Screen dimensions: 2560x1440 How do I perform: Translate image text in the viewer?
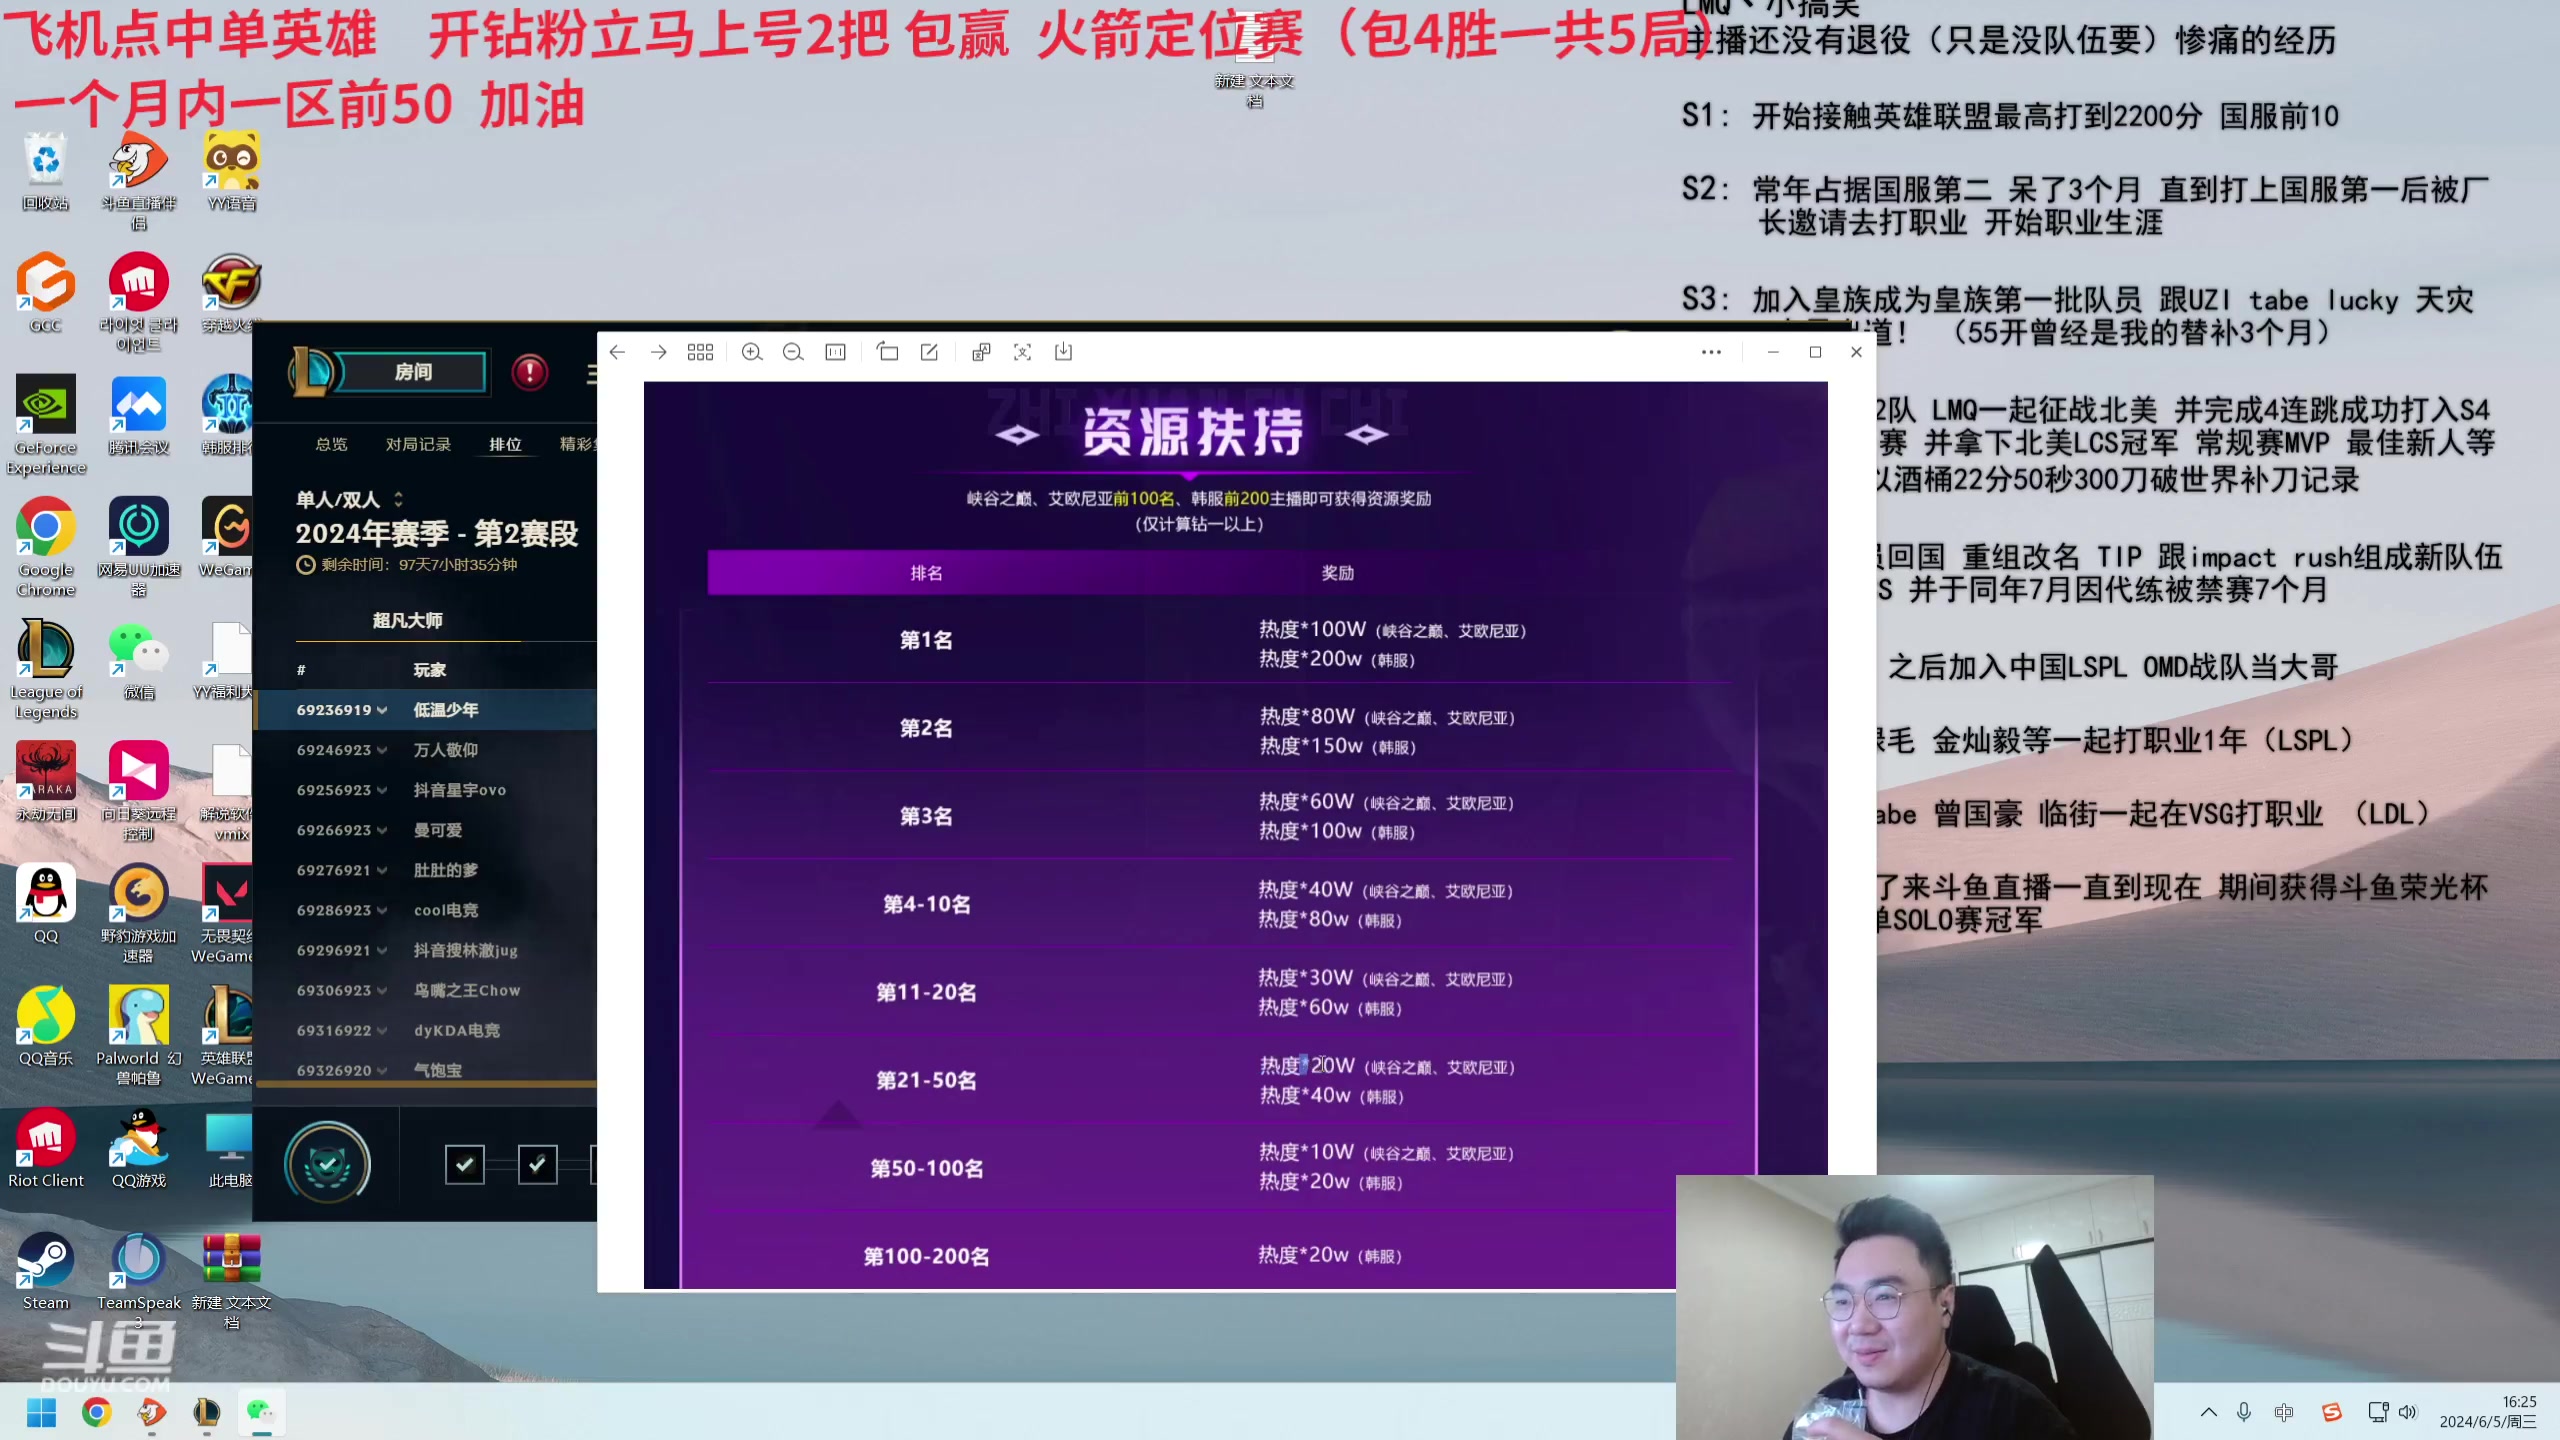981,352
